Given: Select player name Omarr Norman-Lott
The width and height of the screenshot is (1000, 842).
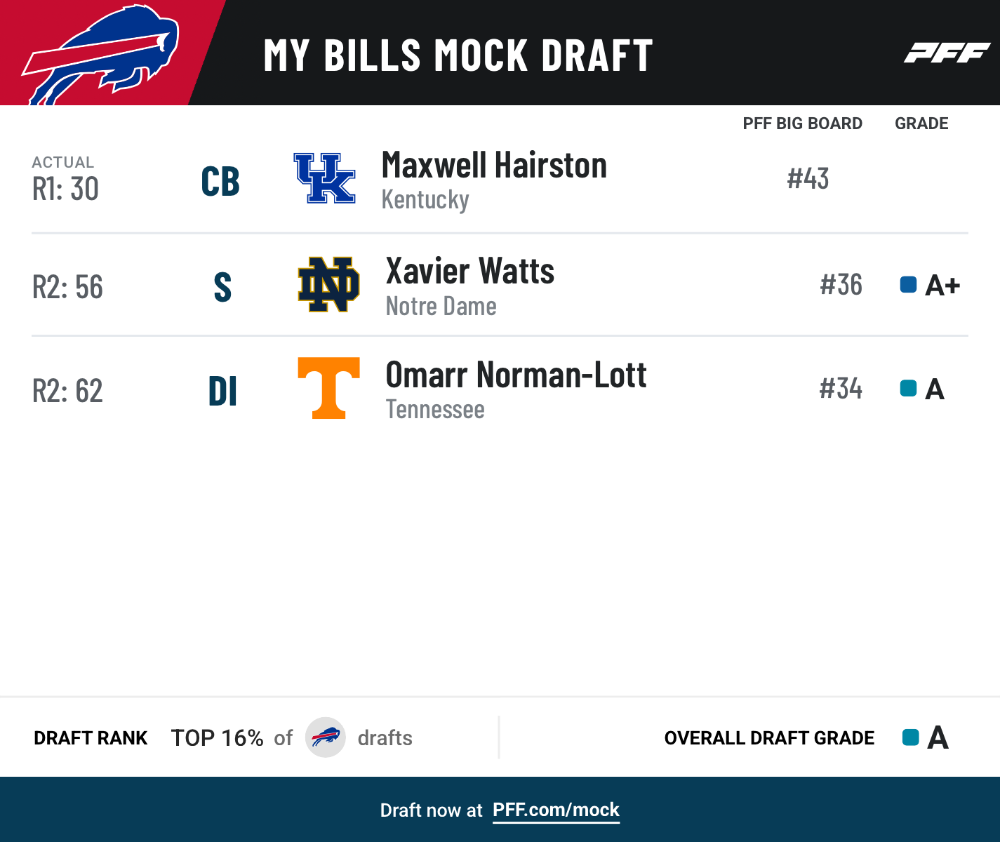Looking at the screenshot, I should [516, 374].
